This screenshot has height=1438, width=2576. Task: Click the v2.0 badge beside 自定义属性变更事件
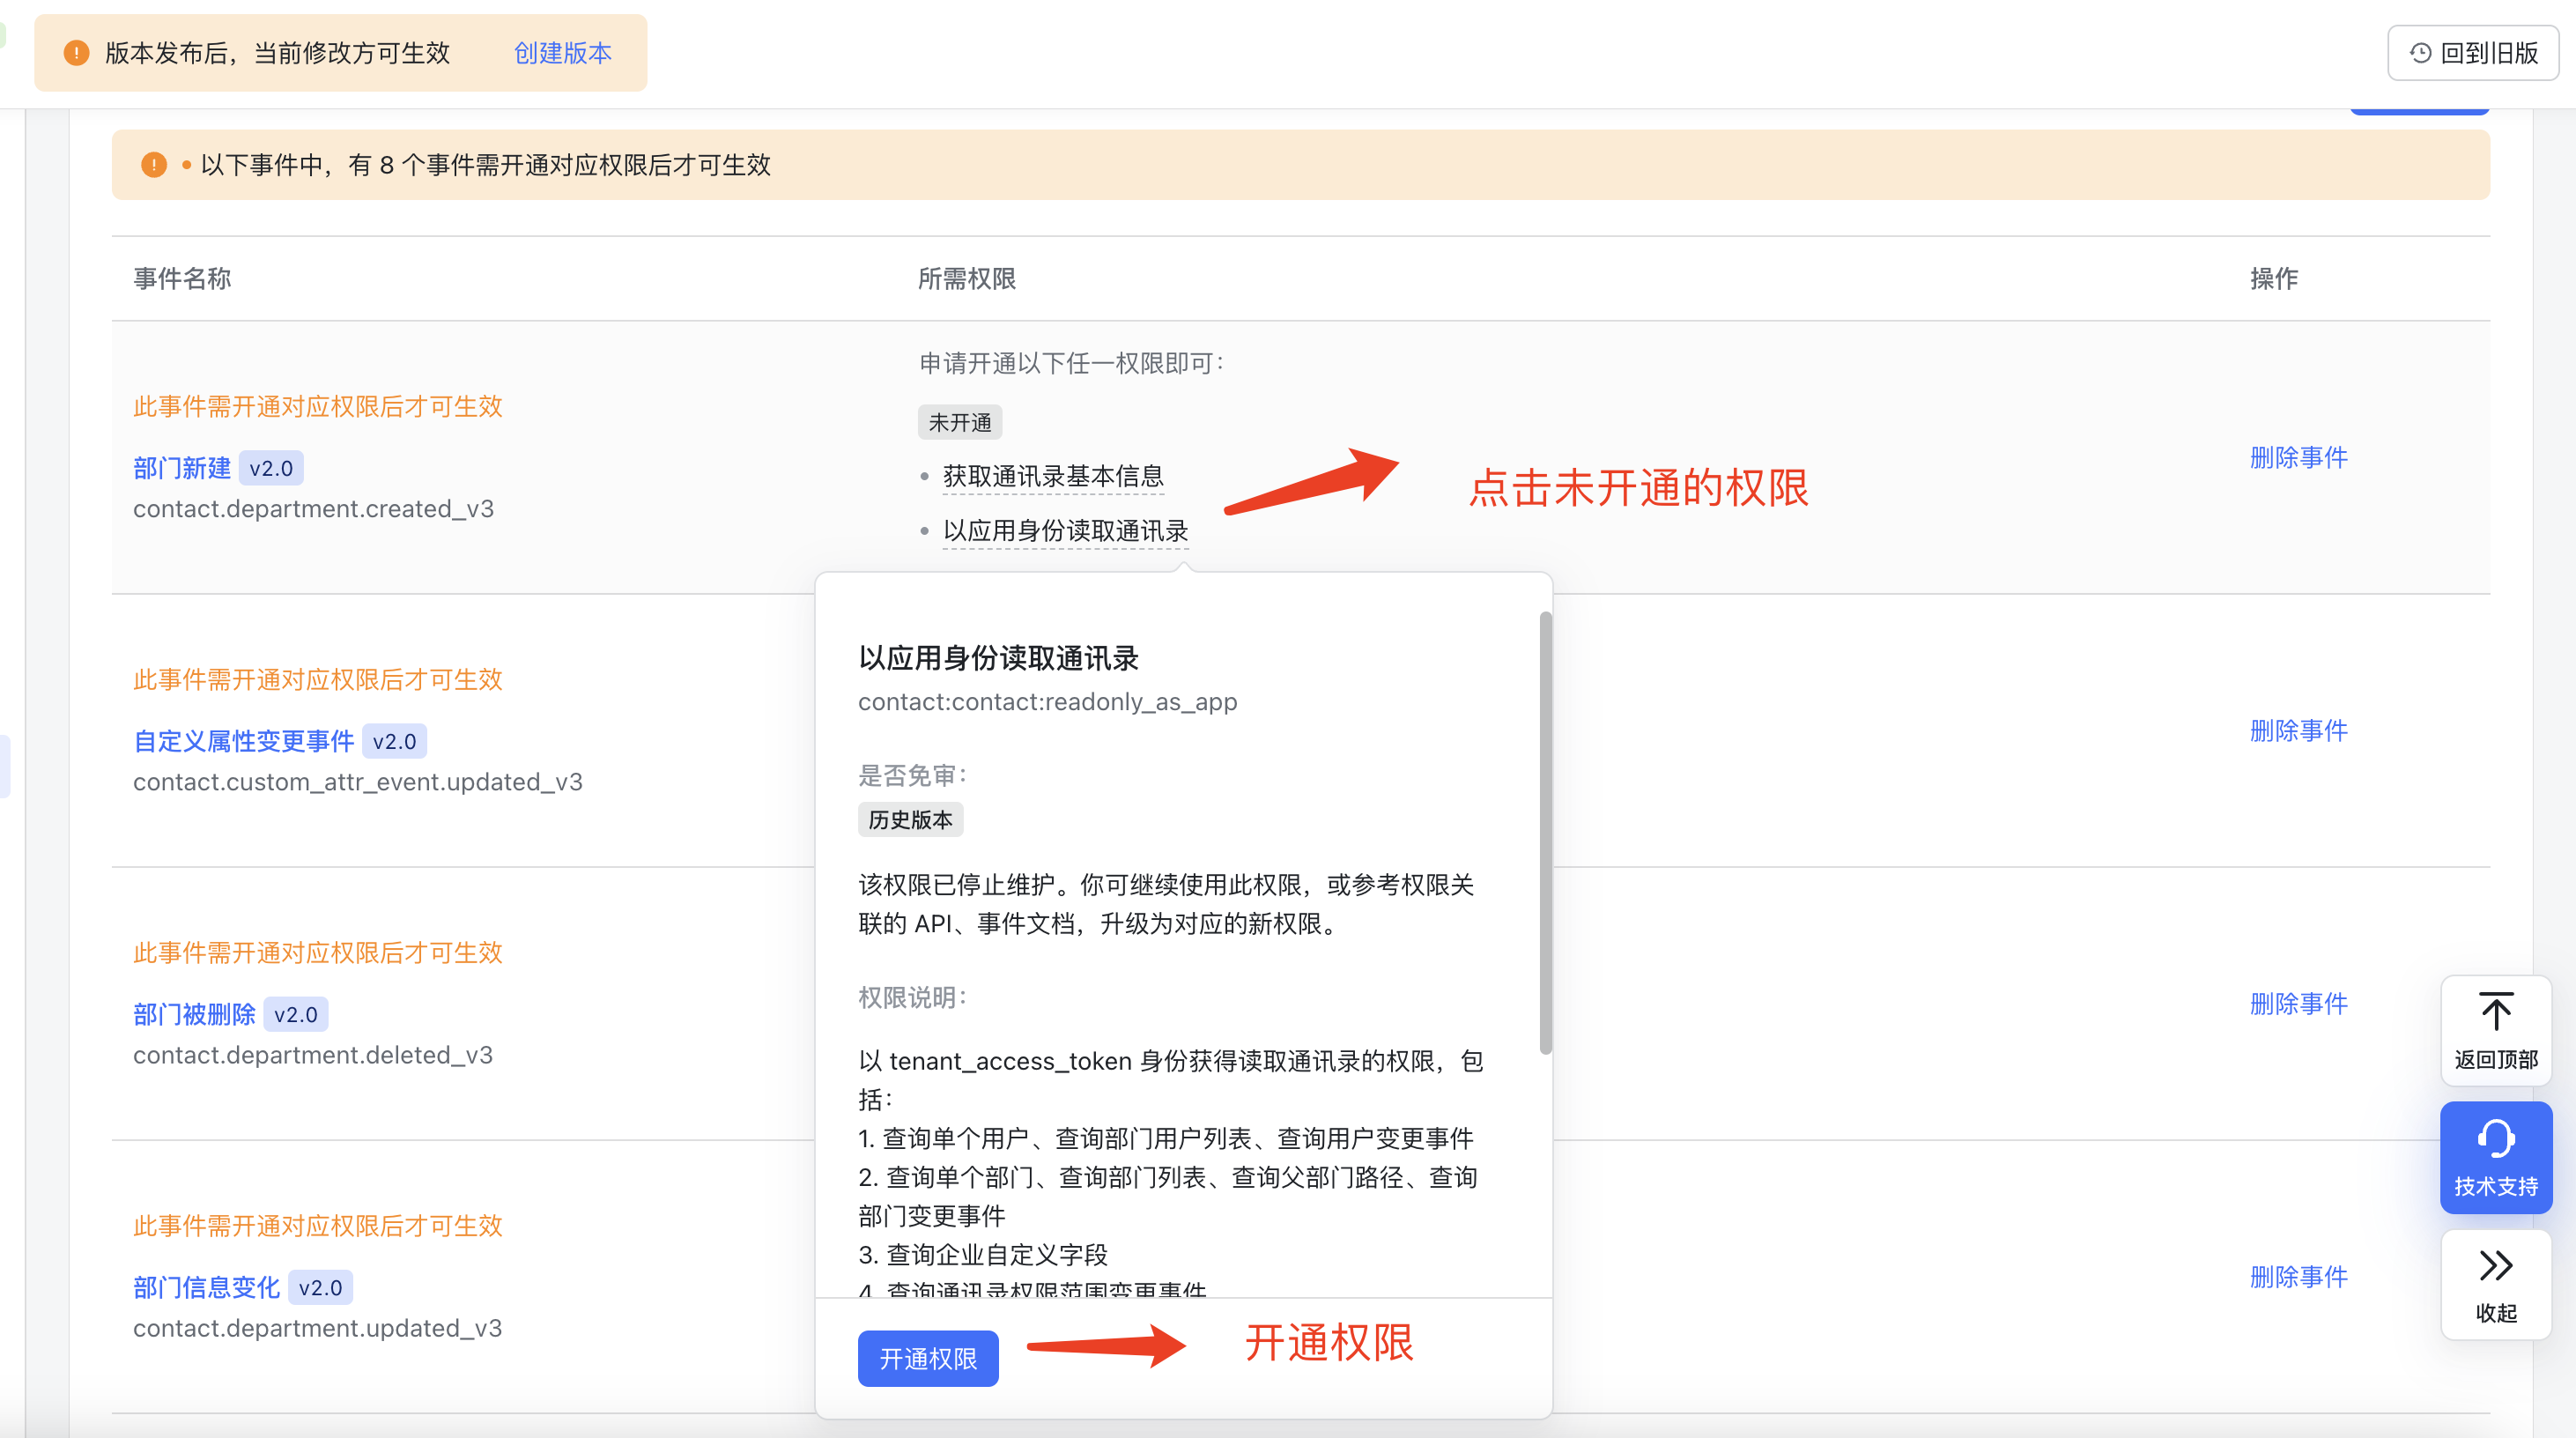(x=394, y=741)
